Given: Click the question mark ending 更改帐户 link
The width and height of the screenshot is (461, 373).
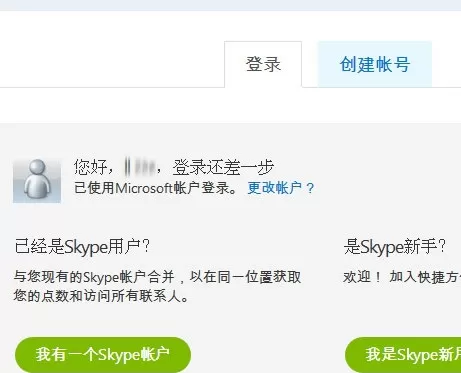Looking at the screenshot, I should click(x=310, y=188).
